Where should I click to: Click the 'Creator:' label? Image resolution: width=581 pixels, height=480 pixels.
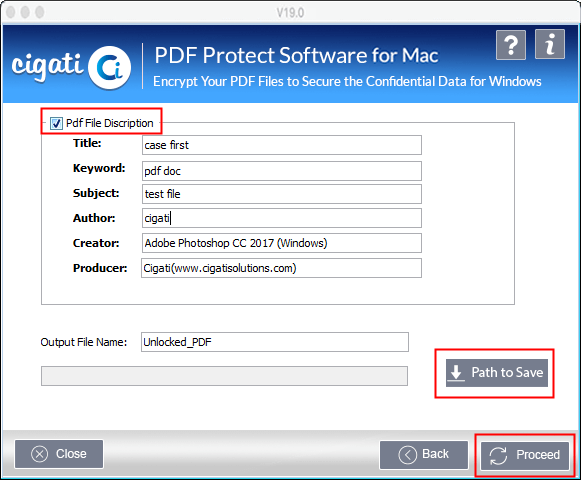[x=96, y=243]
